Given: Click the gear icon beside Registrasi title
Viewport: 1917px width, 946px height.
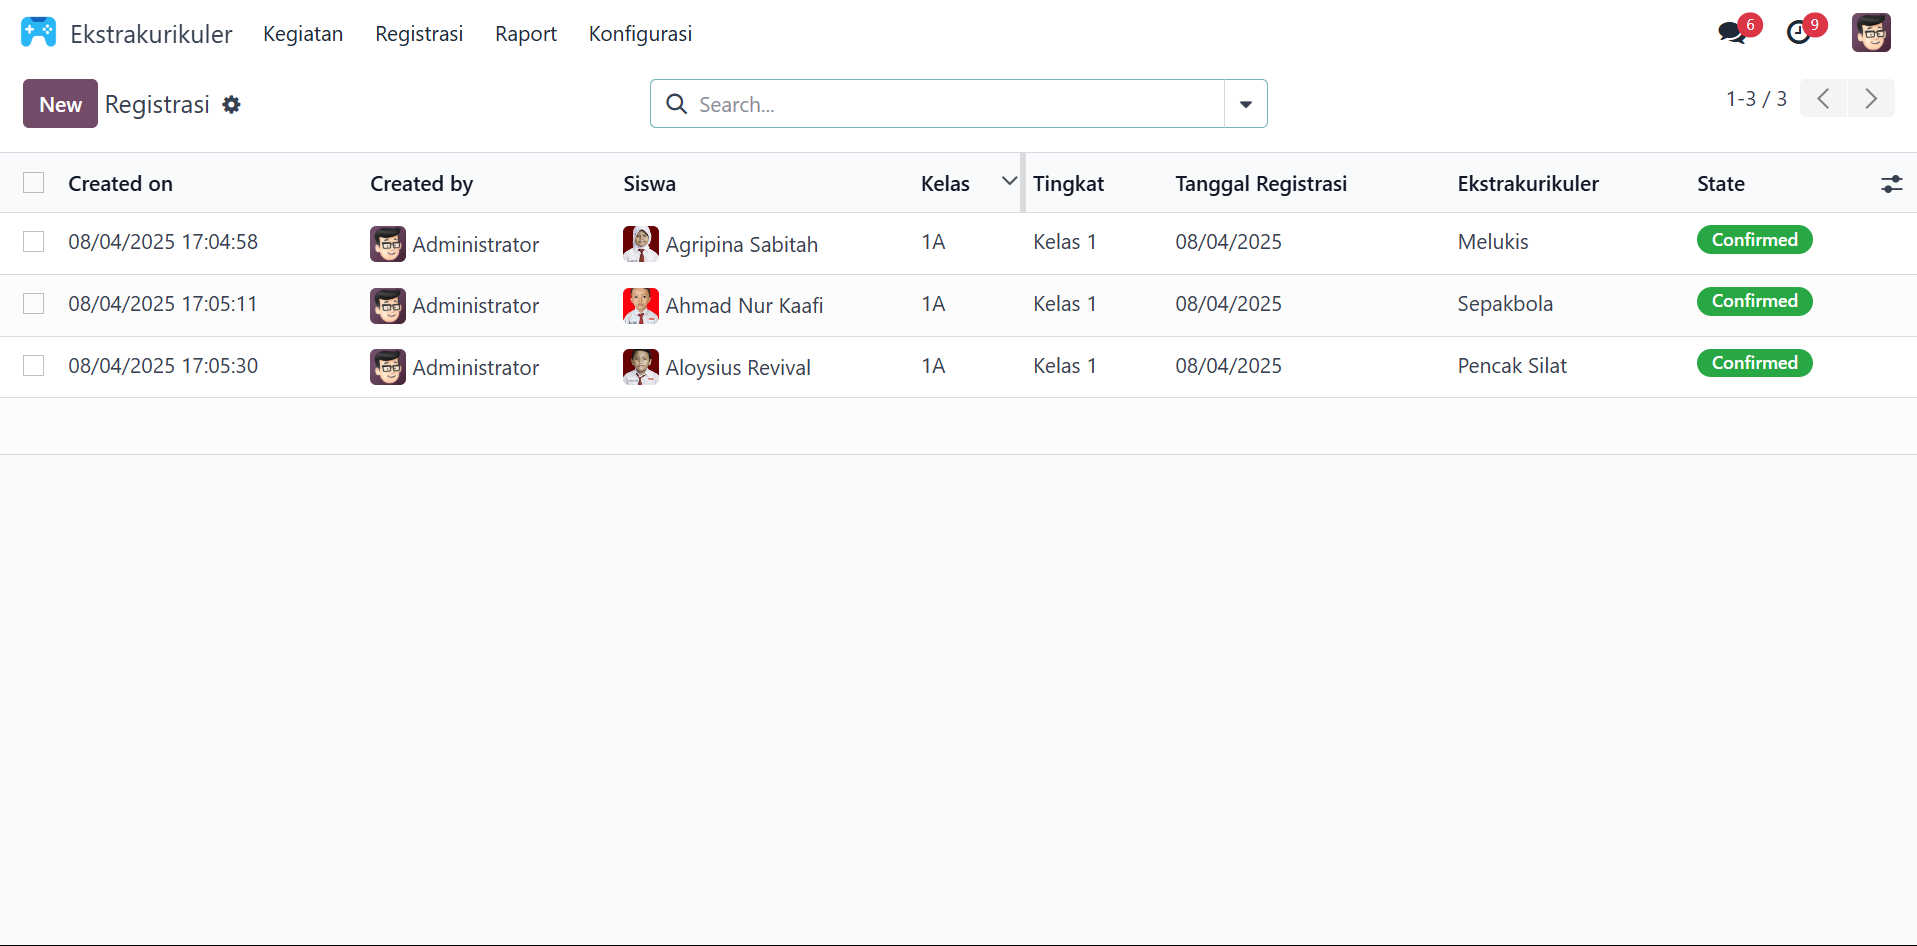Looking at the screenshot, I should click(x=232, y=105).
